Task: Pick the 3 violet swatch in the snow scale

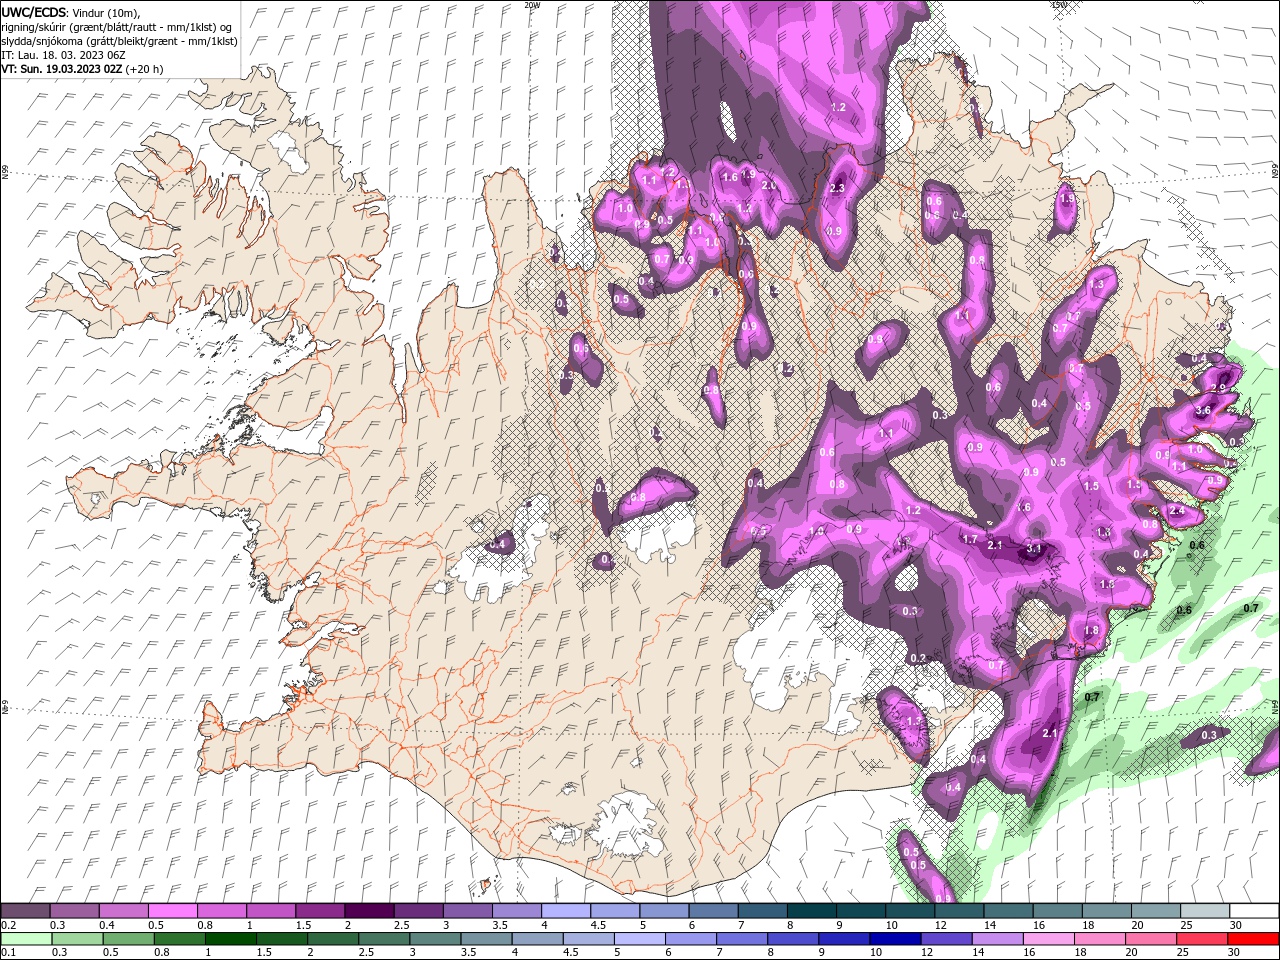Action: click(467, 910)
